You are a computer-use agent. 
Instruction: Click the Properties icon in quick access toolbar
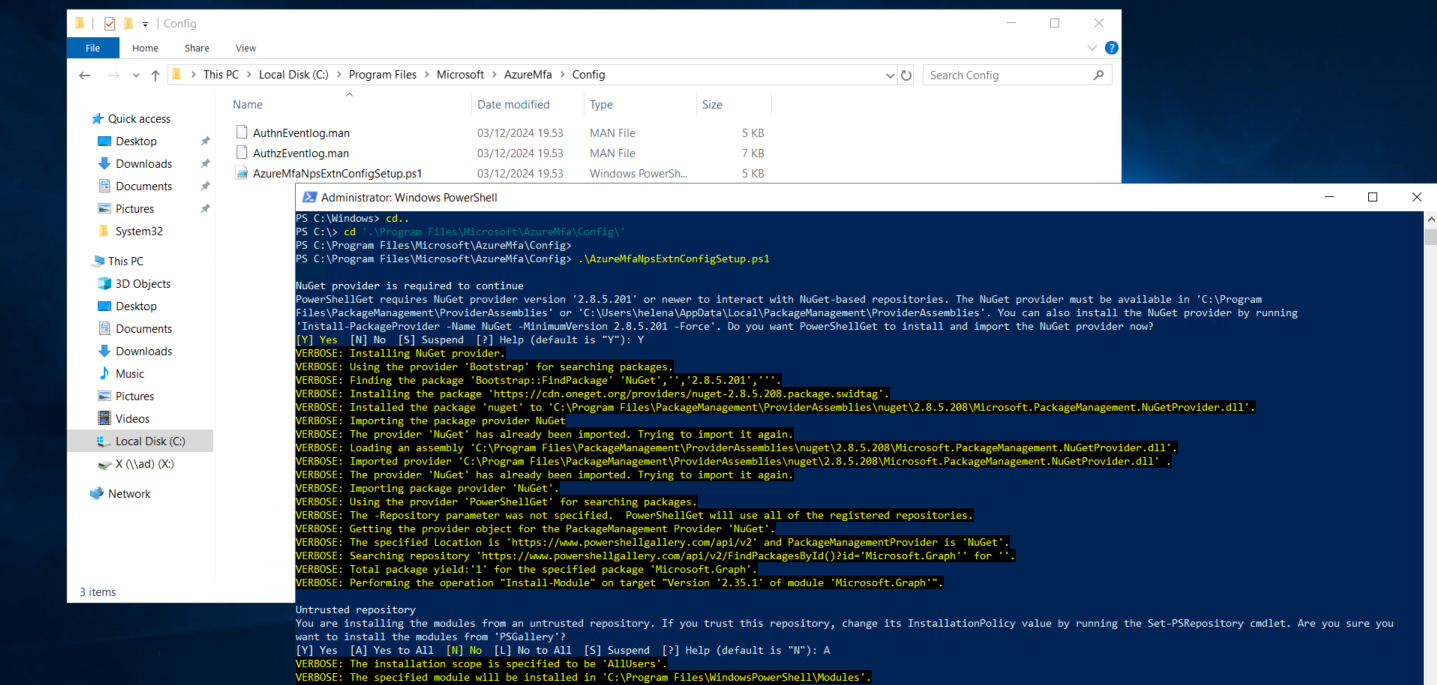[x=110, y=23]
